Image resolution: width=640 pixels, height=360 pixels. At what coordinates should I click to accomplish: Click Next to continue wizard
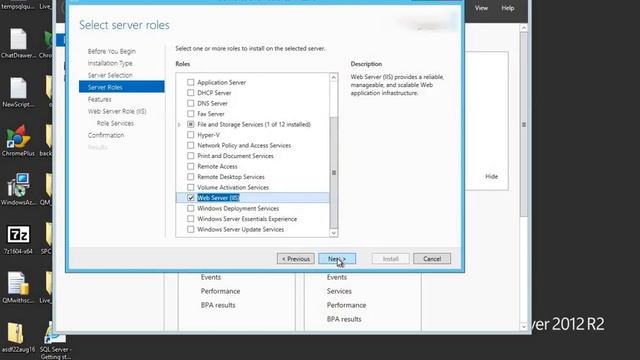pyautogui.click(x=337, y=259)
